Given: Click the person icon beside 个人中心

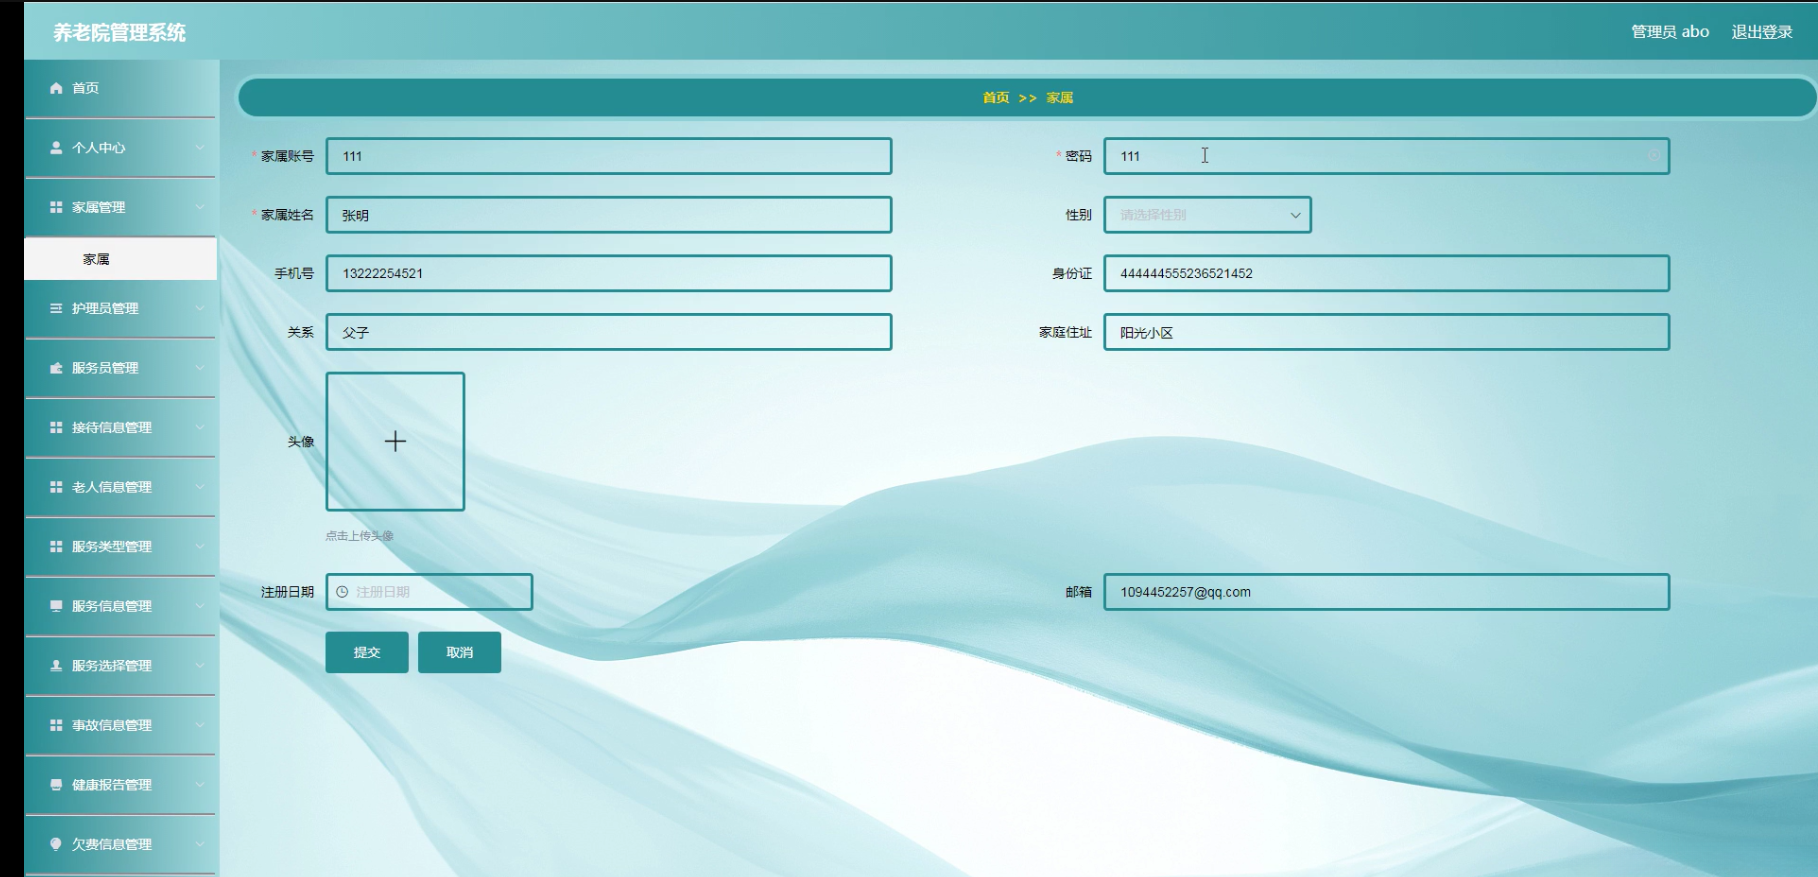Looking at the screenshot, I should pos(56,147).
